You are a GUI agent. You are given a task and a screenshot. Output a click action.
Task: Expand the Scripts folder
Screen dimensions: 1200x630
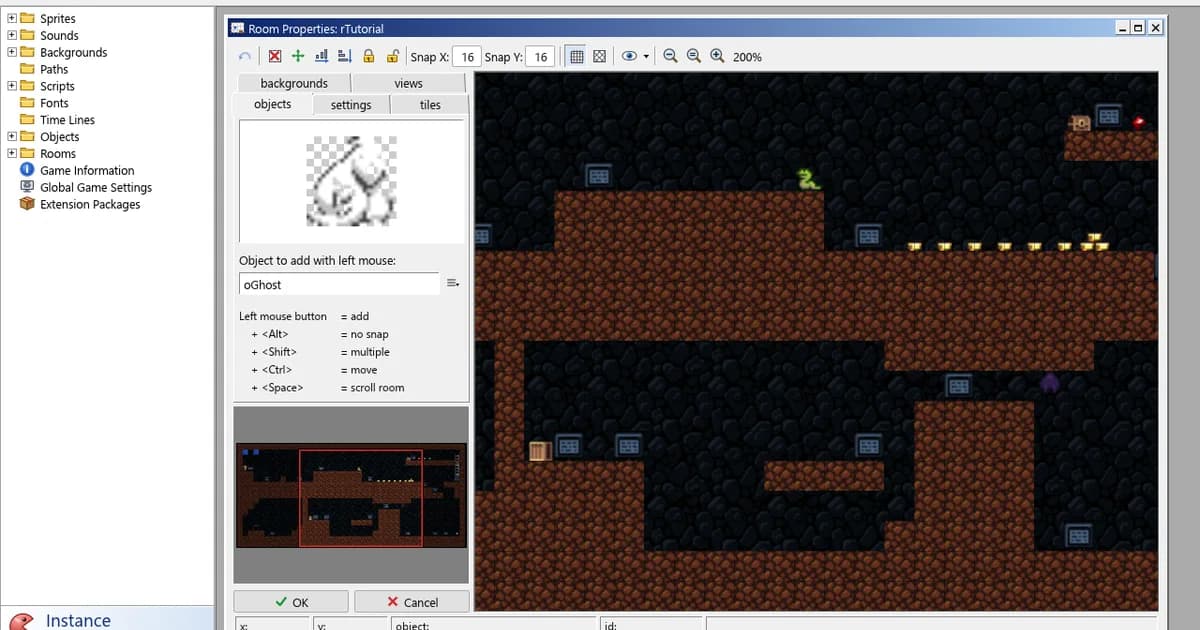tap(12, 86)
